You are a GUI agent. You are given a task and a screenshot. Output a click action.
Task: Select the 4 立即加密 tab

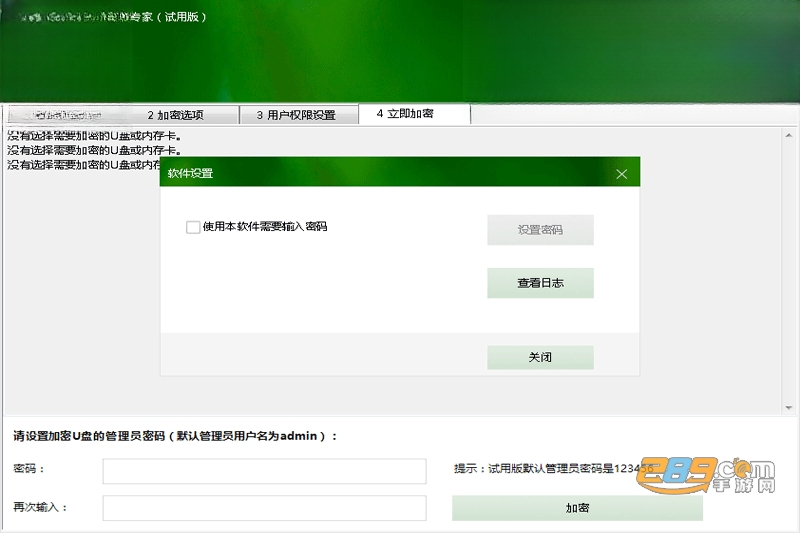coord(414,114)
